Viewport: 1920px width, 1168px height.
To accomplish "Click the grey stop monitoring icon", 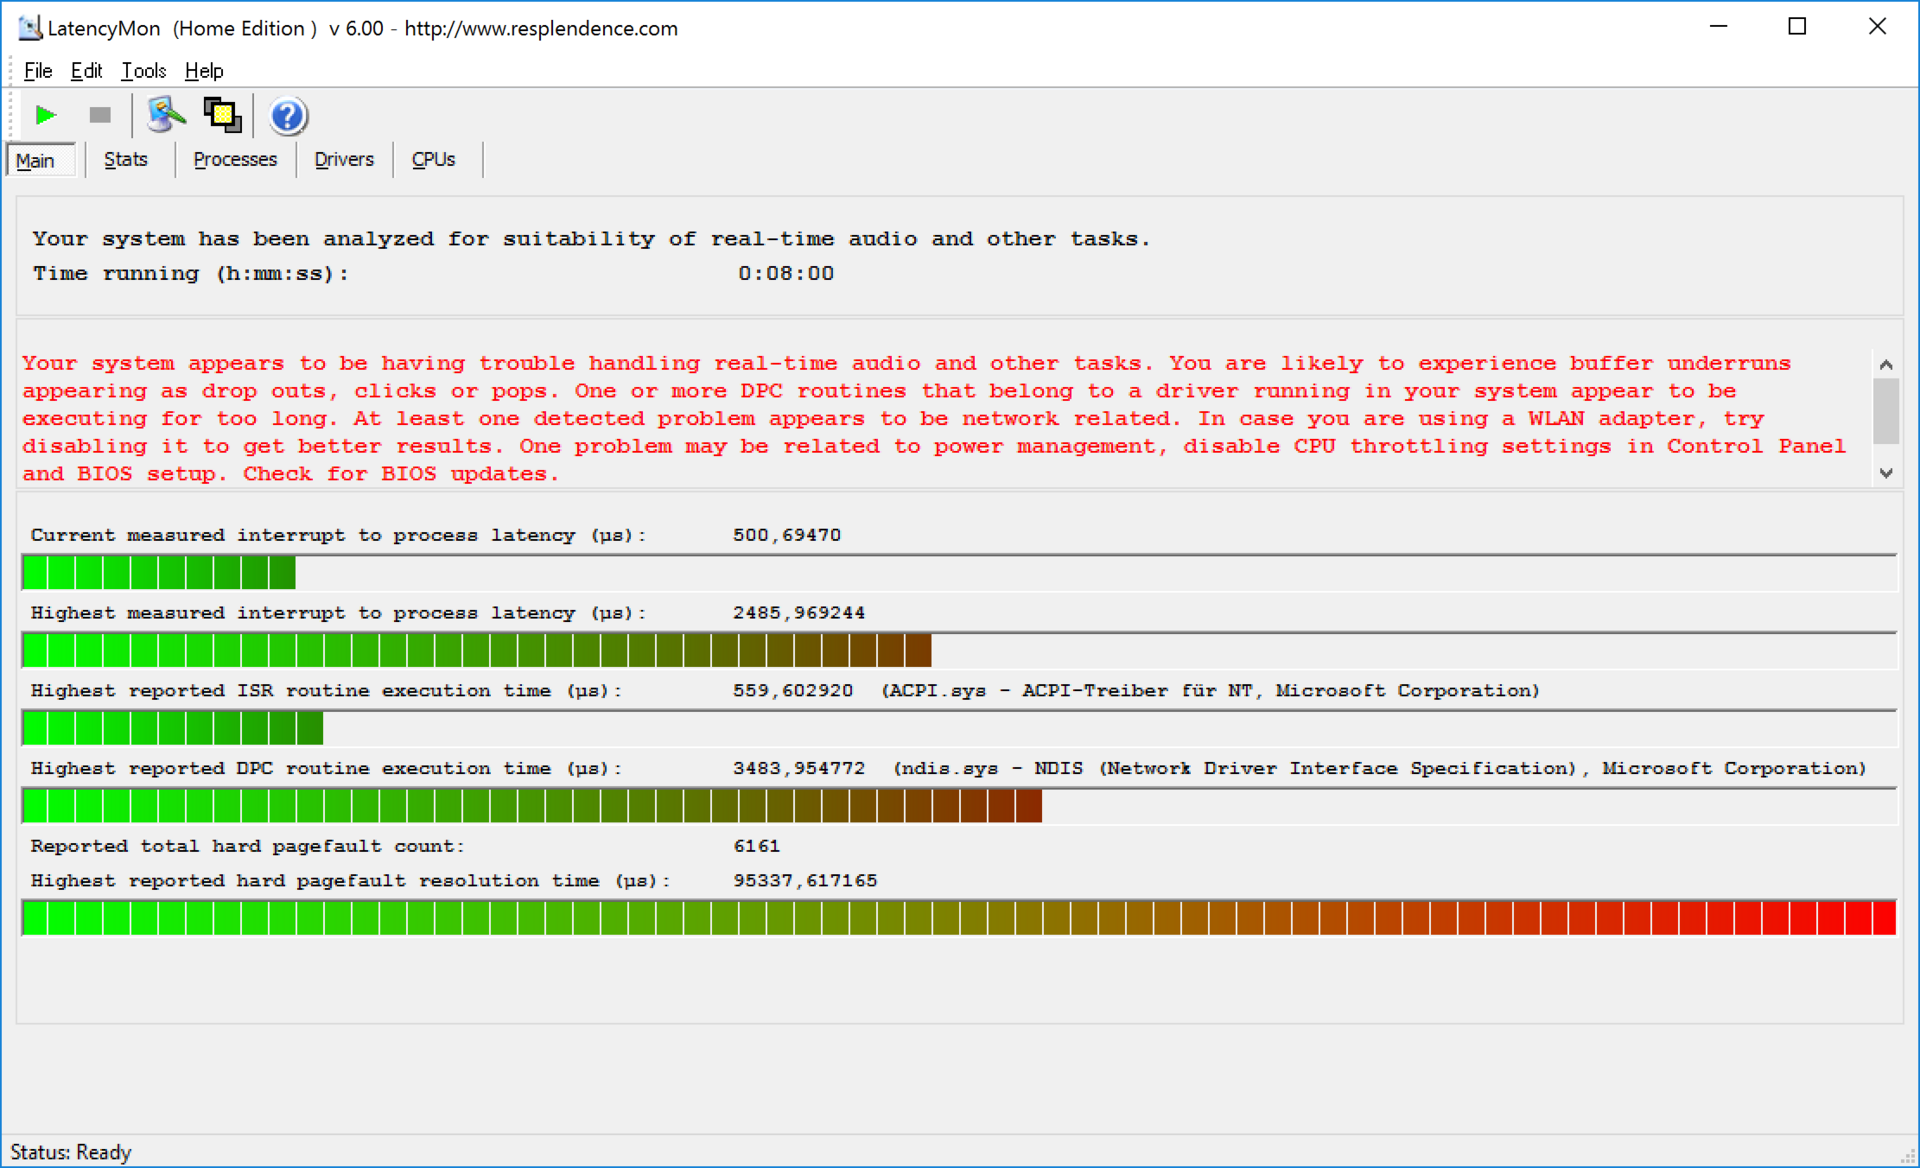I will coord(100,115).
